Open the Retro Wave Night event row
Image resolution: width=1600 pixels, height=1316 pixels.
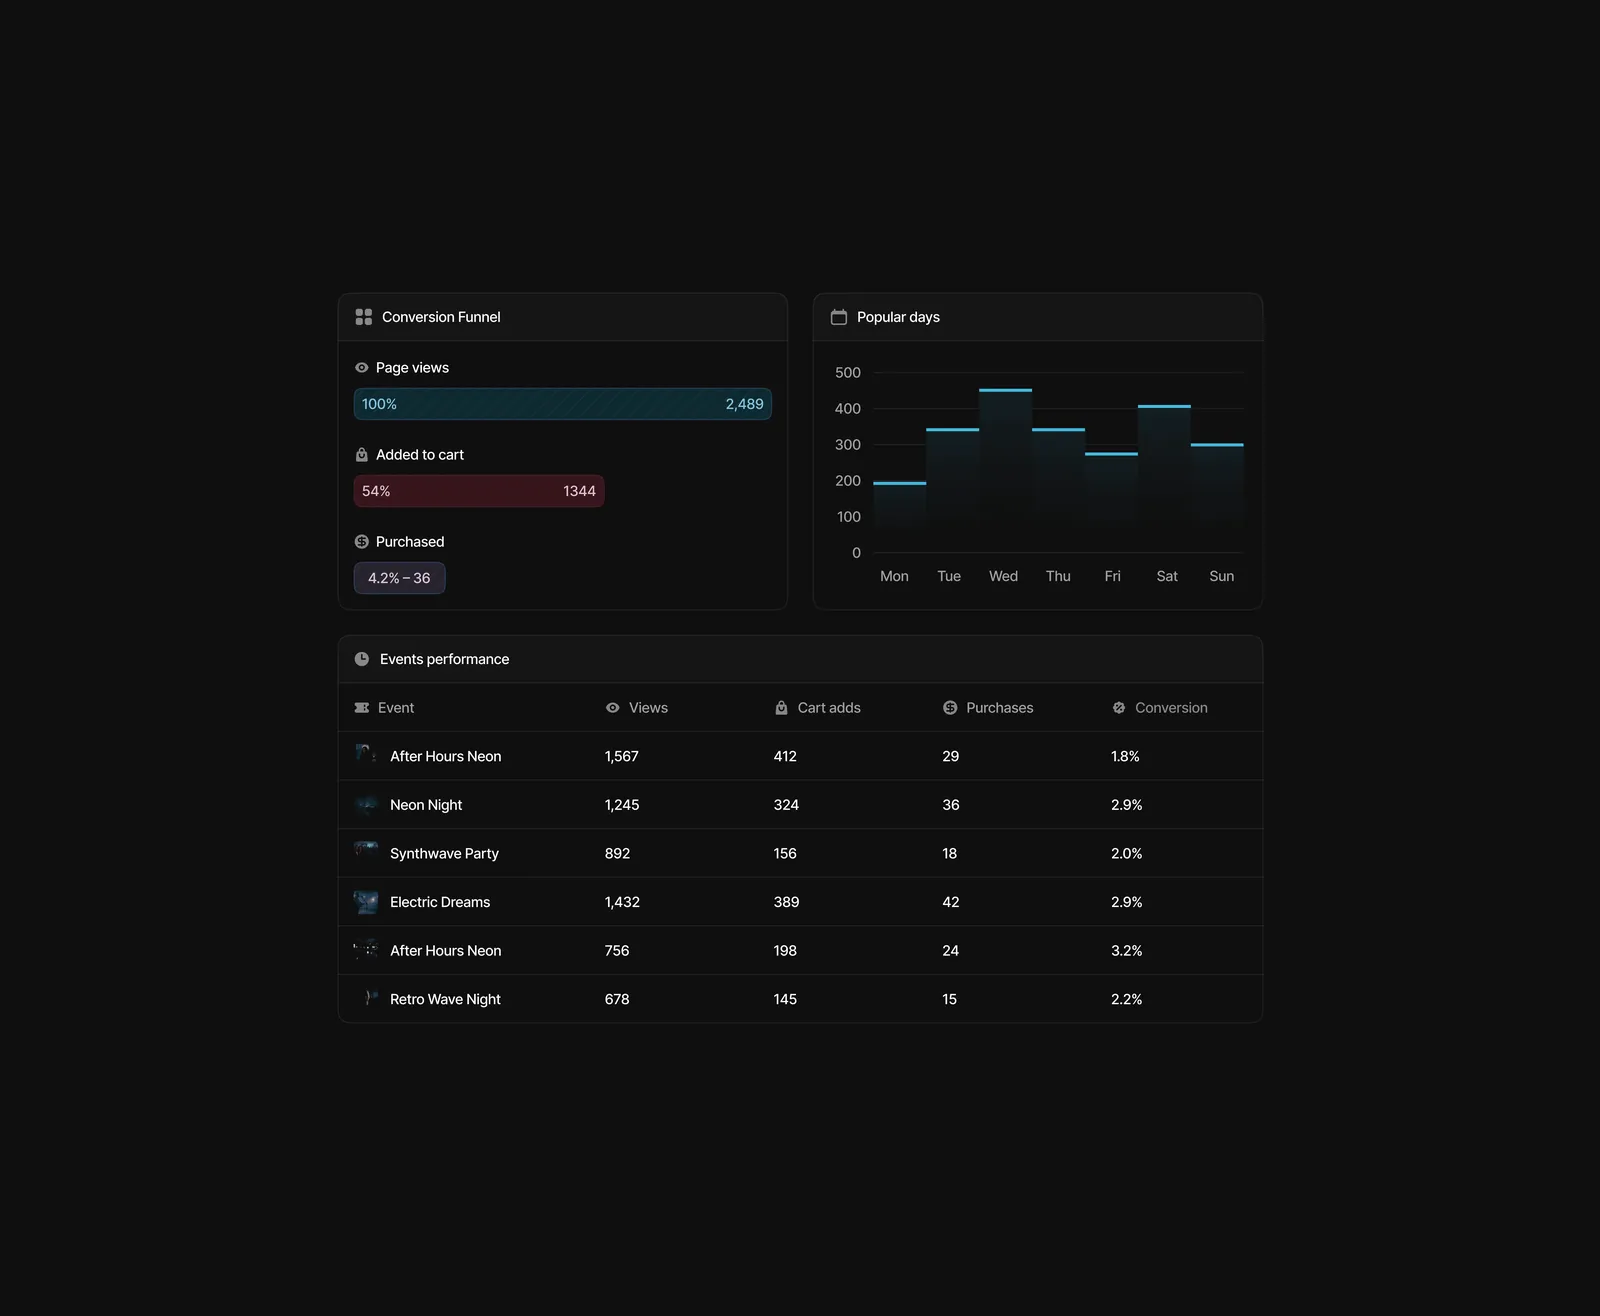coord(800,999)
